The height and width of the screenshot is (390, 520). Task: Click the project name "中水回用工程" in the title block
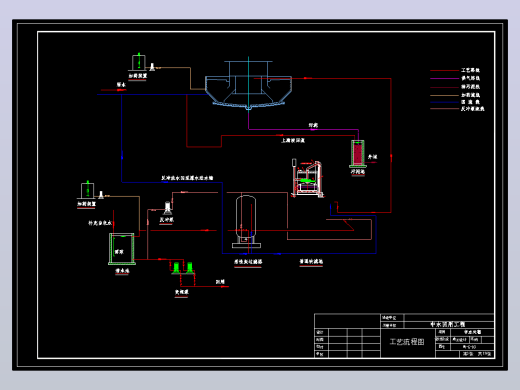coord(447,324)
